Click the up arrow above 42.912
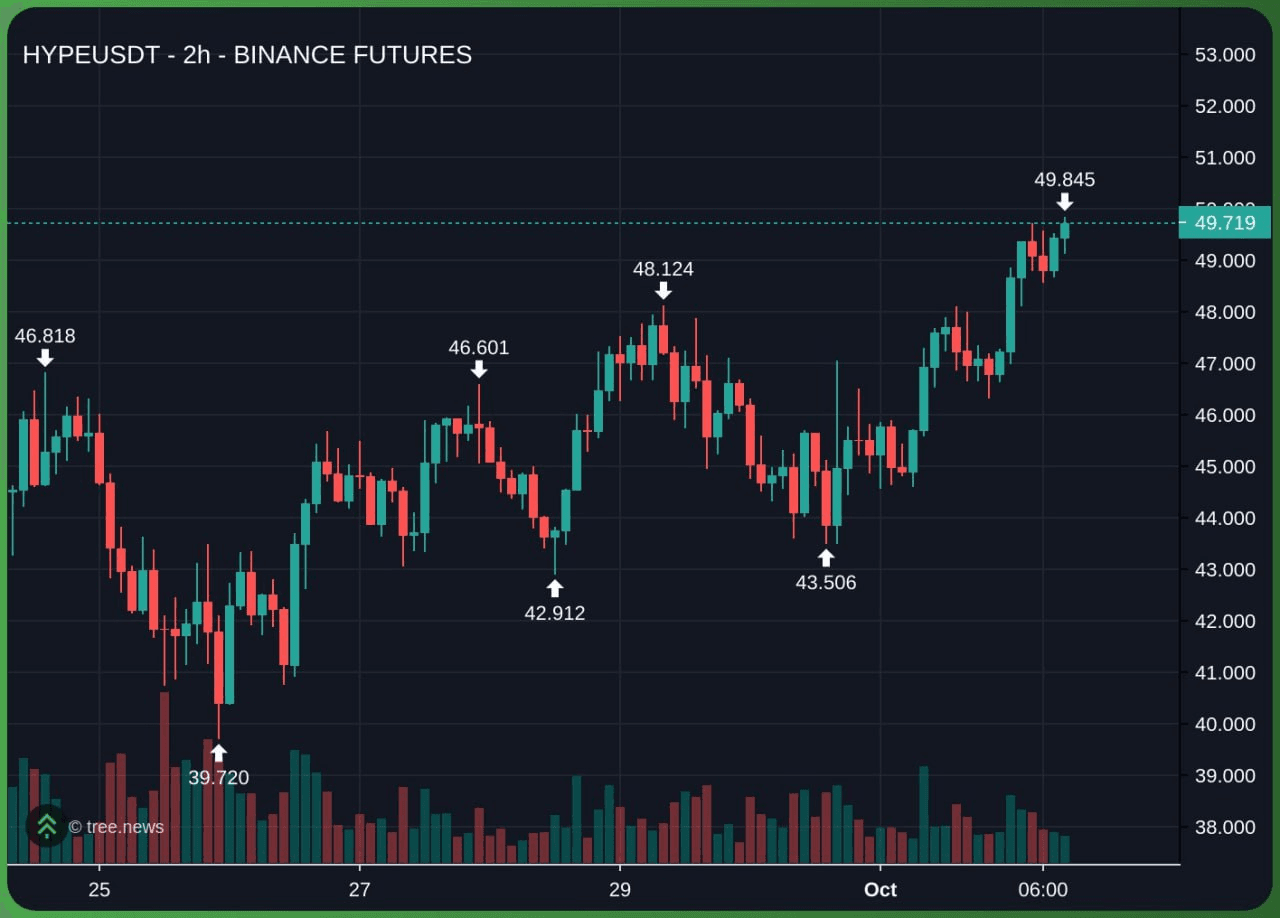This screenshot has width=1280, height=918. pyautogui.click(x=555, y=588)
